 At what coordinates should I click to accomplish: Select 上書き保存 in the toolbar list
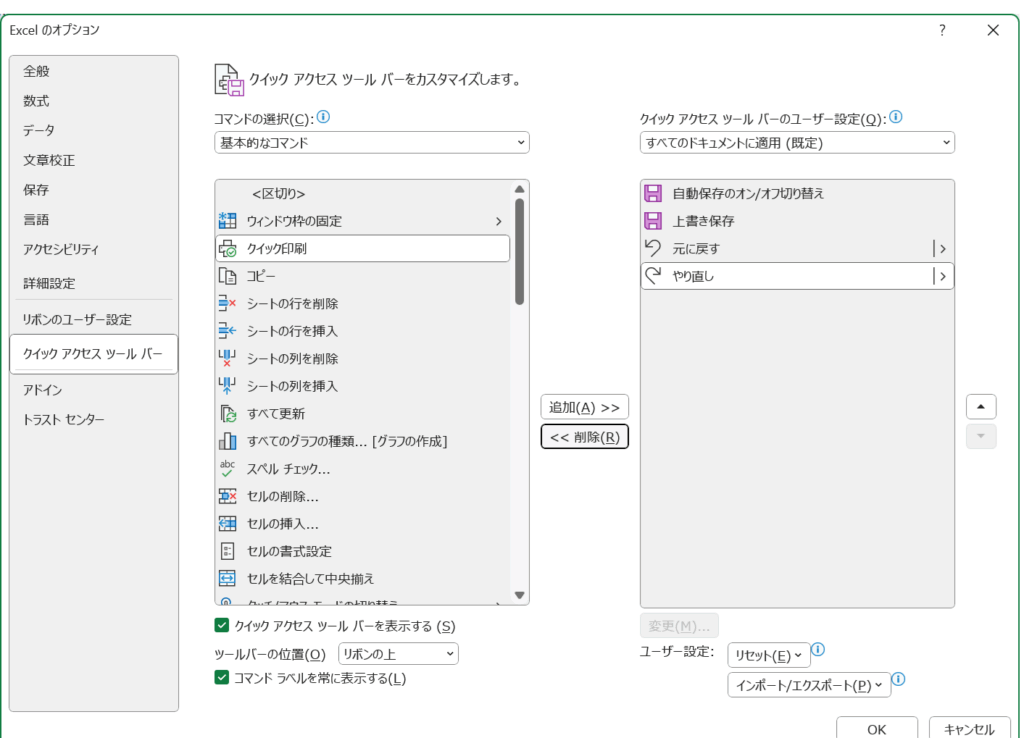(797, 221)
